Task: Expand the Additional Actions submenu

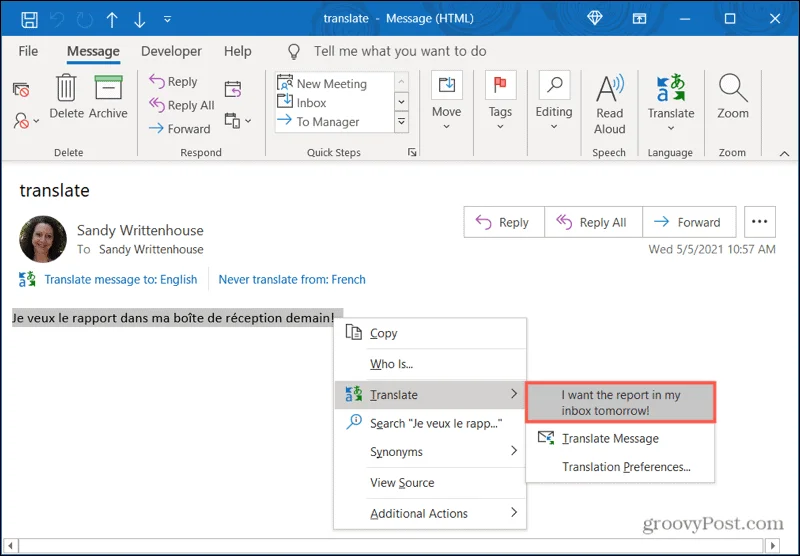Action: point(430,513)
